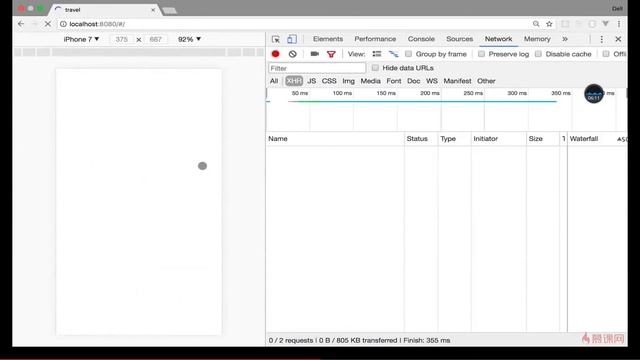Sort by Initiator column header

point(499,139)
